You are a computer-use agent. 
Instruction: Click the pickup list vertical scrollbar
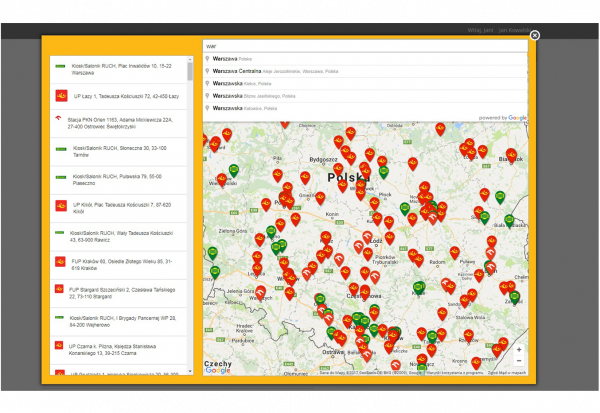[x=190, y=70]
